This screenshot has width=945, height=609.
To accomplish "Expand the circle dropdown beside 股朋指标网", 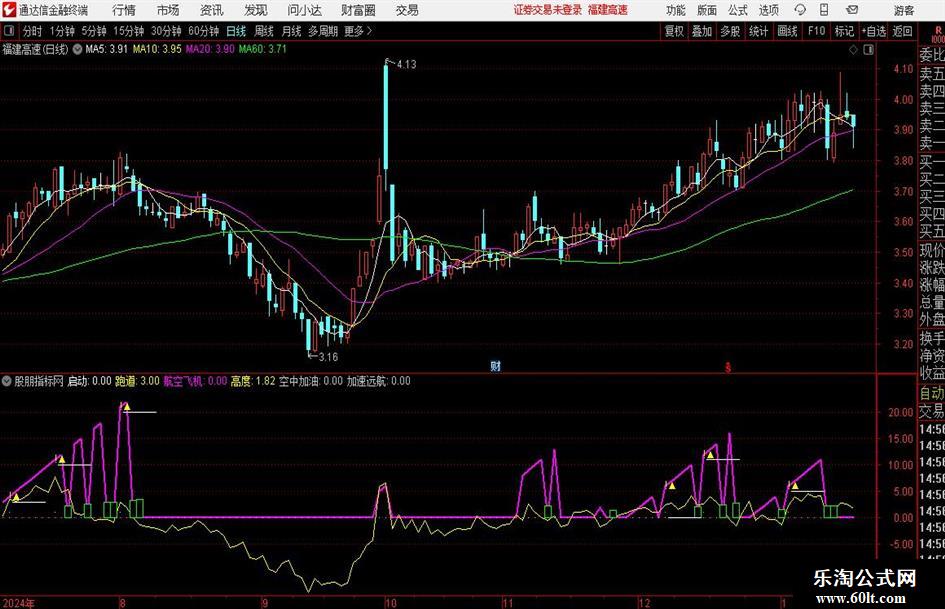I will point(7,381).
